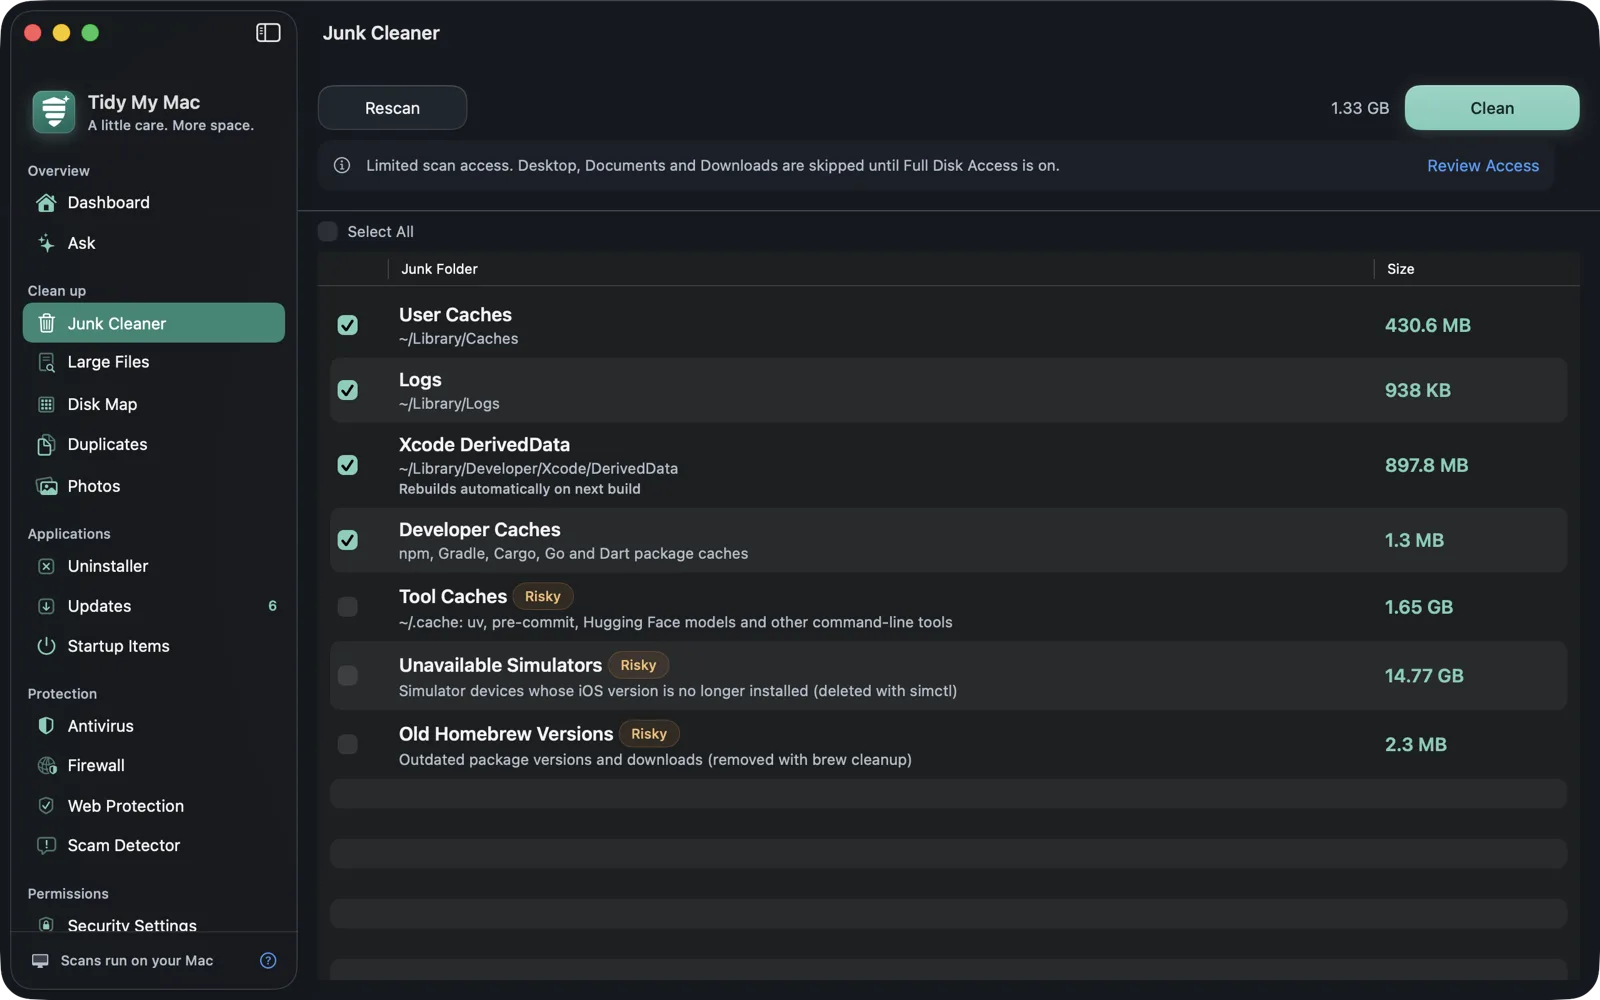Image resolution: width=1600 pixels, height=1000 pixels.
Task: Open the Firewall globe icon
Action: pos(46,766)
